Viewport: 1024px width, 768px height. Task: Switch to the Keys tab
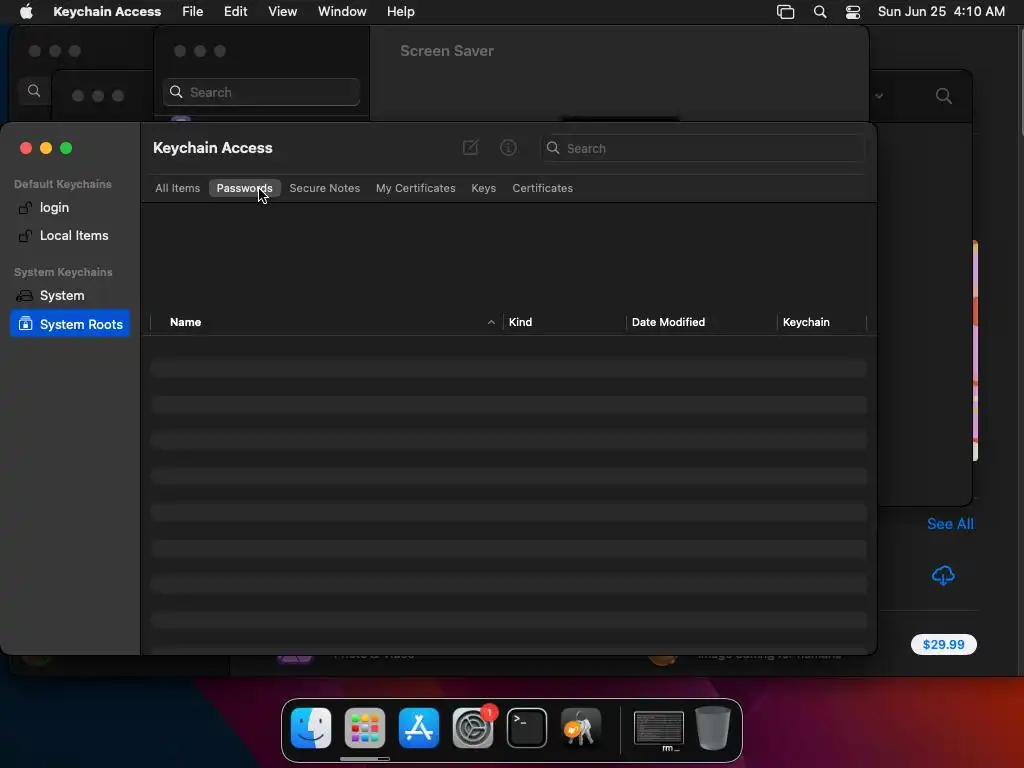tap(483, 188)
